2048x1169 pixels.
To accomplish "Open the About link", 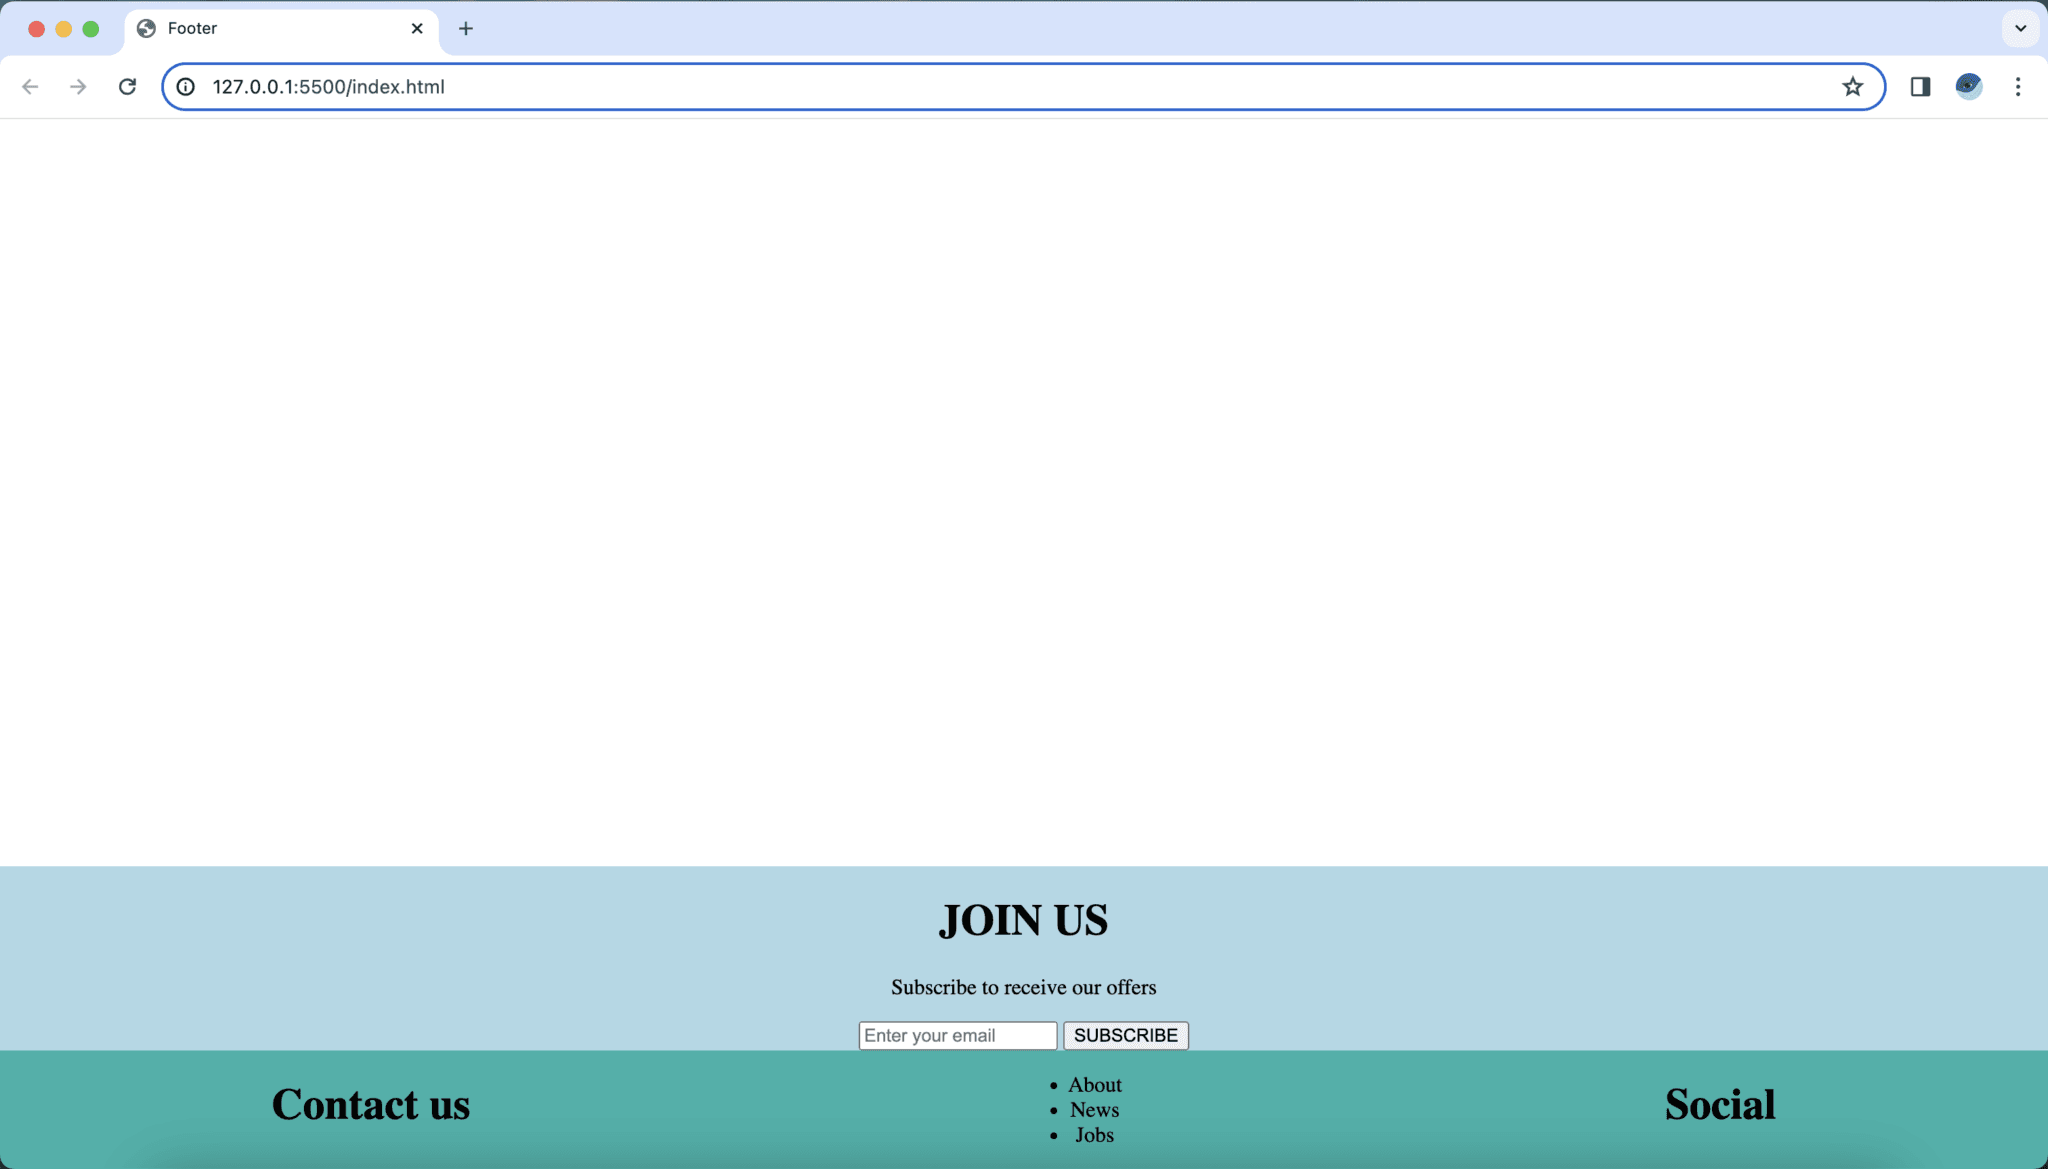I will [1094, 1084].
